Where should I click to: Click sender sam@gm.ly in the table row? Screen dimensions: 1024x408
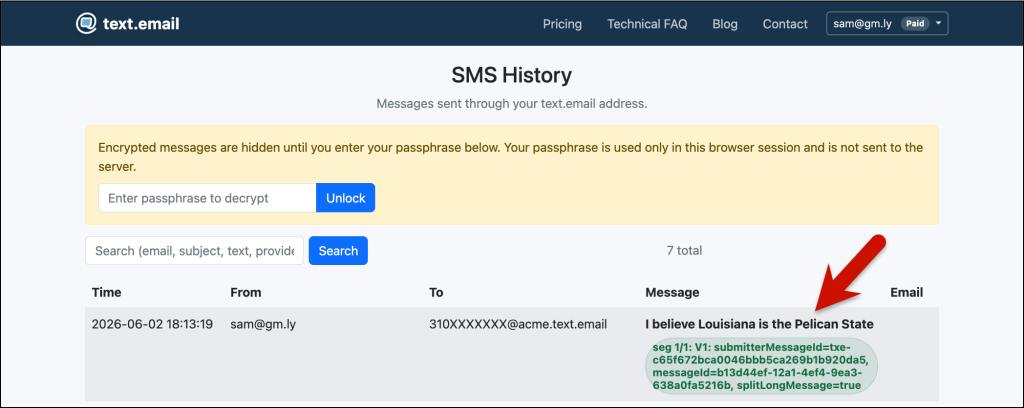(263, 324)
